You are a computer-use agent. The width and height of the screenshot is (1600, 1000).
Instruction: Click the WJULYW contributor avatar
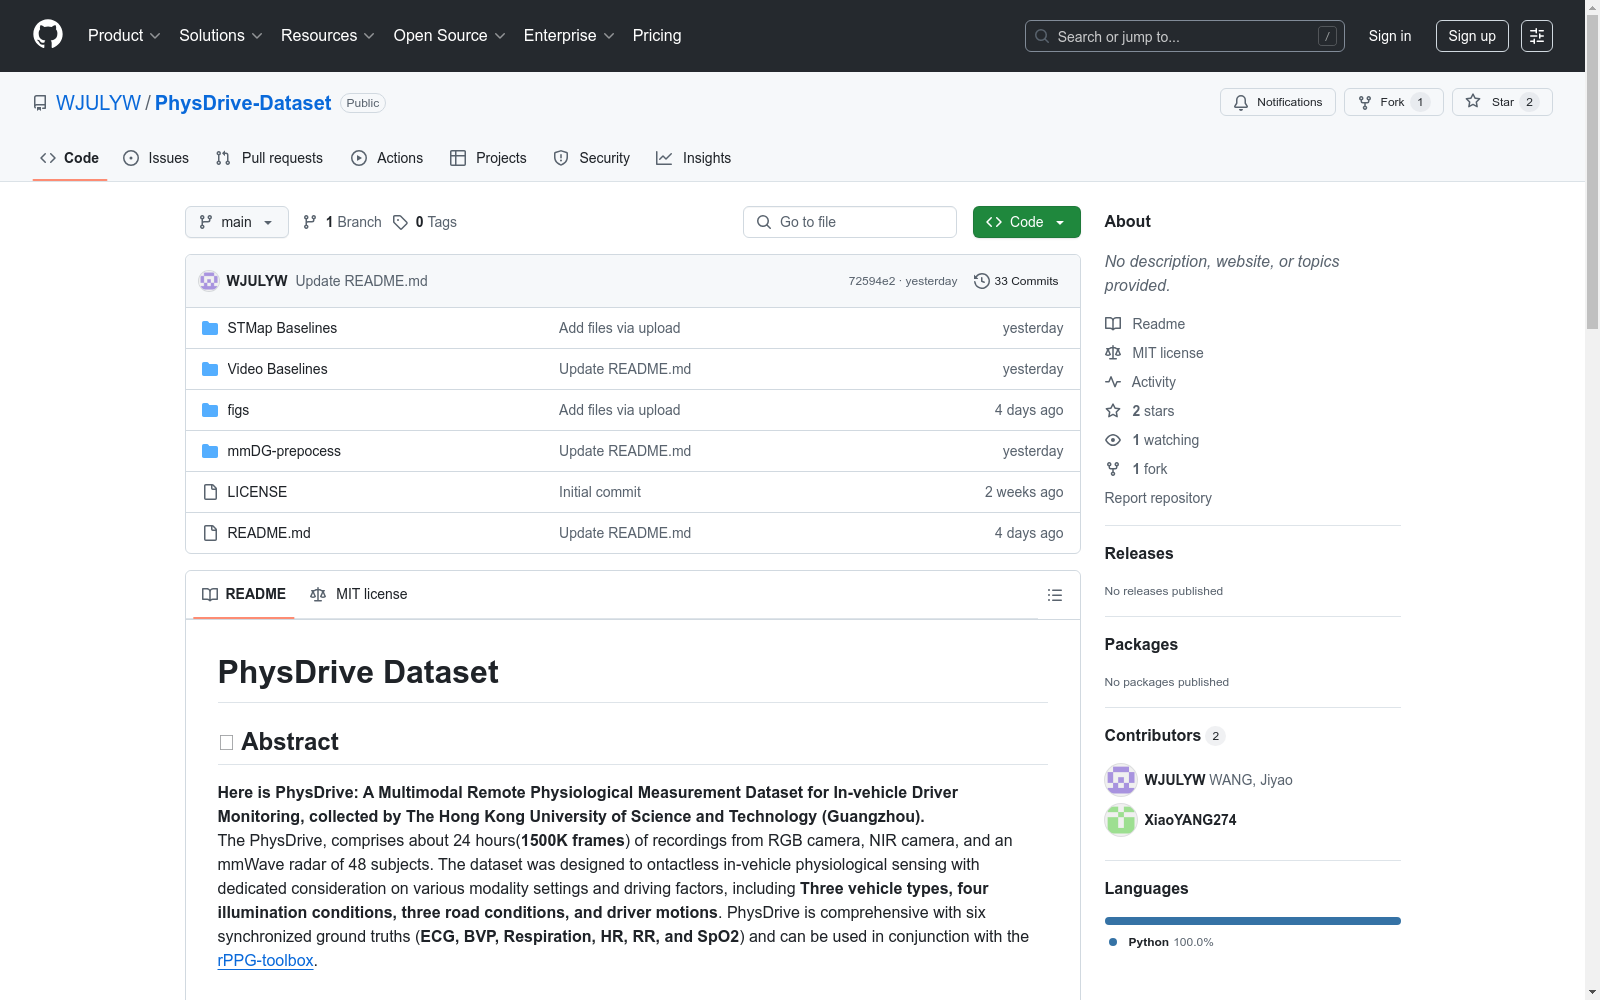click(1121, 780)
